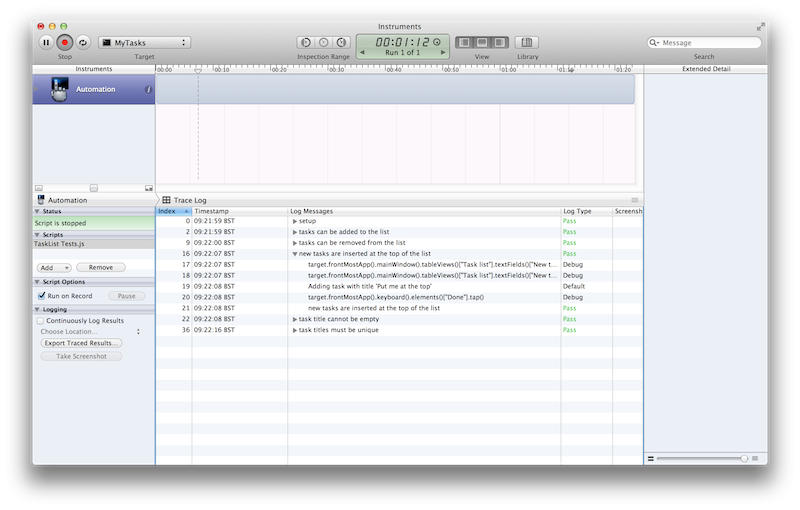The width and height of the screenshot is (800, 510).
Task: Click the Debug log type at index 17
Action: pos(572,265)
